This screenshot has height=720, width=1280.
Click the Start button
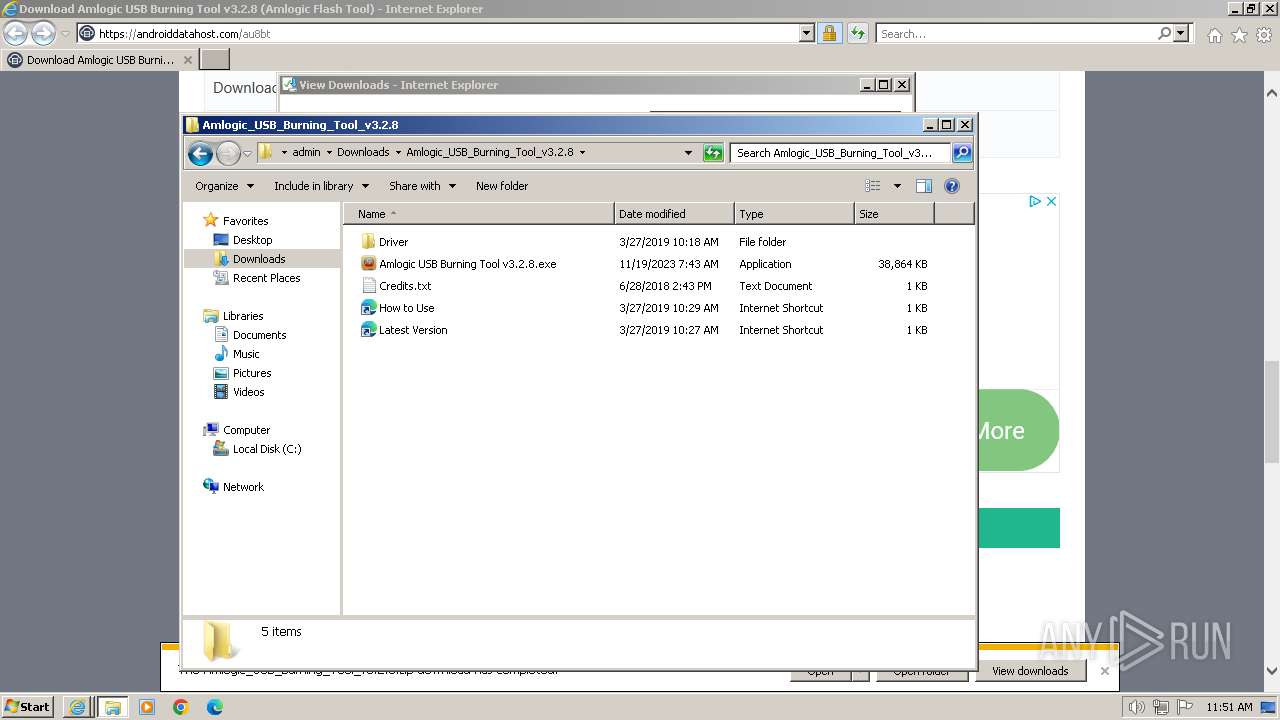coord(28,707)
